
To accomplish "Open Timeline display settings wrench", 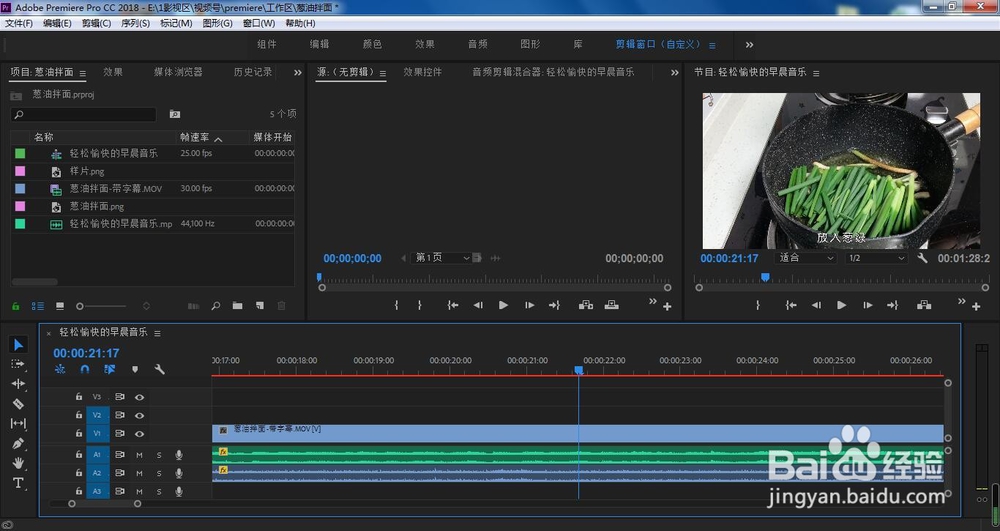I will (159, 369).
